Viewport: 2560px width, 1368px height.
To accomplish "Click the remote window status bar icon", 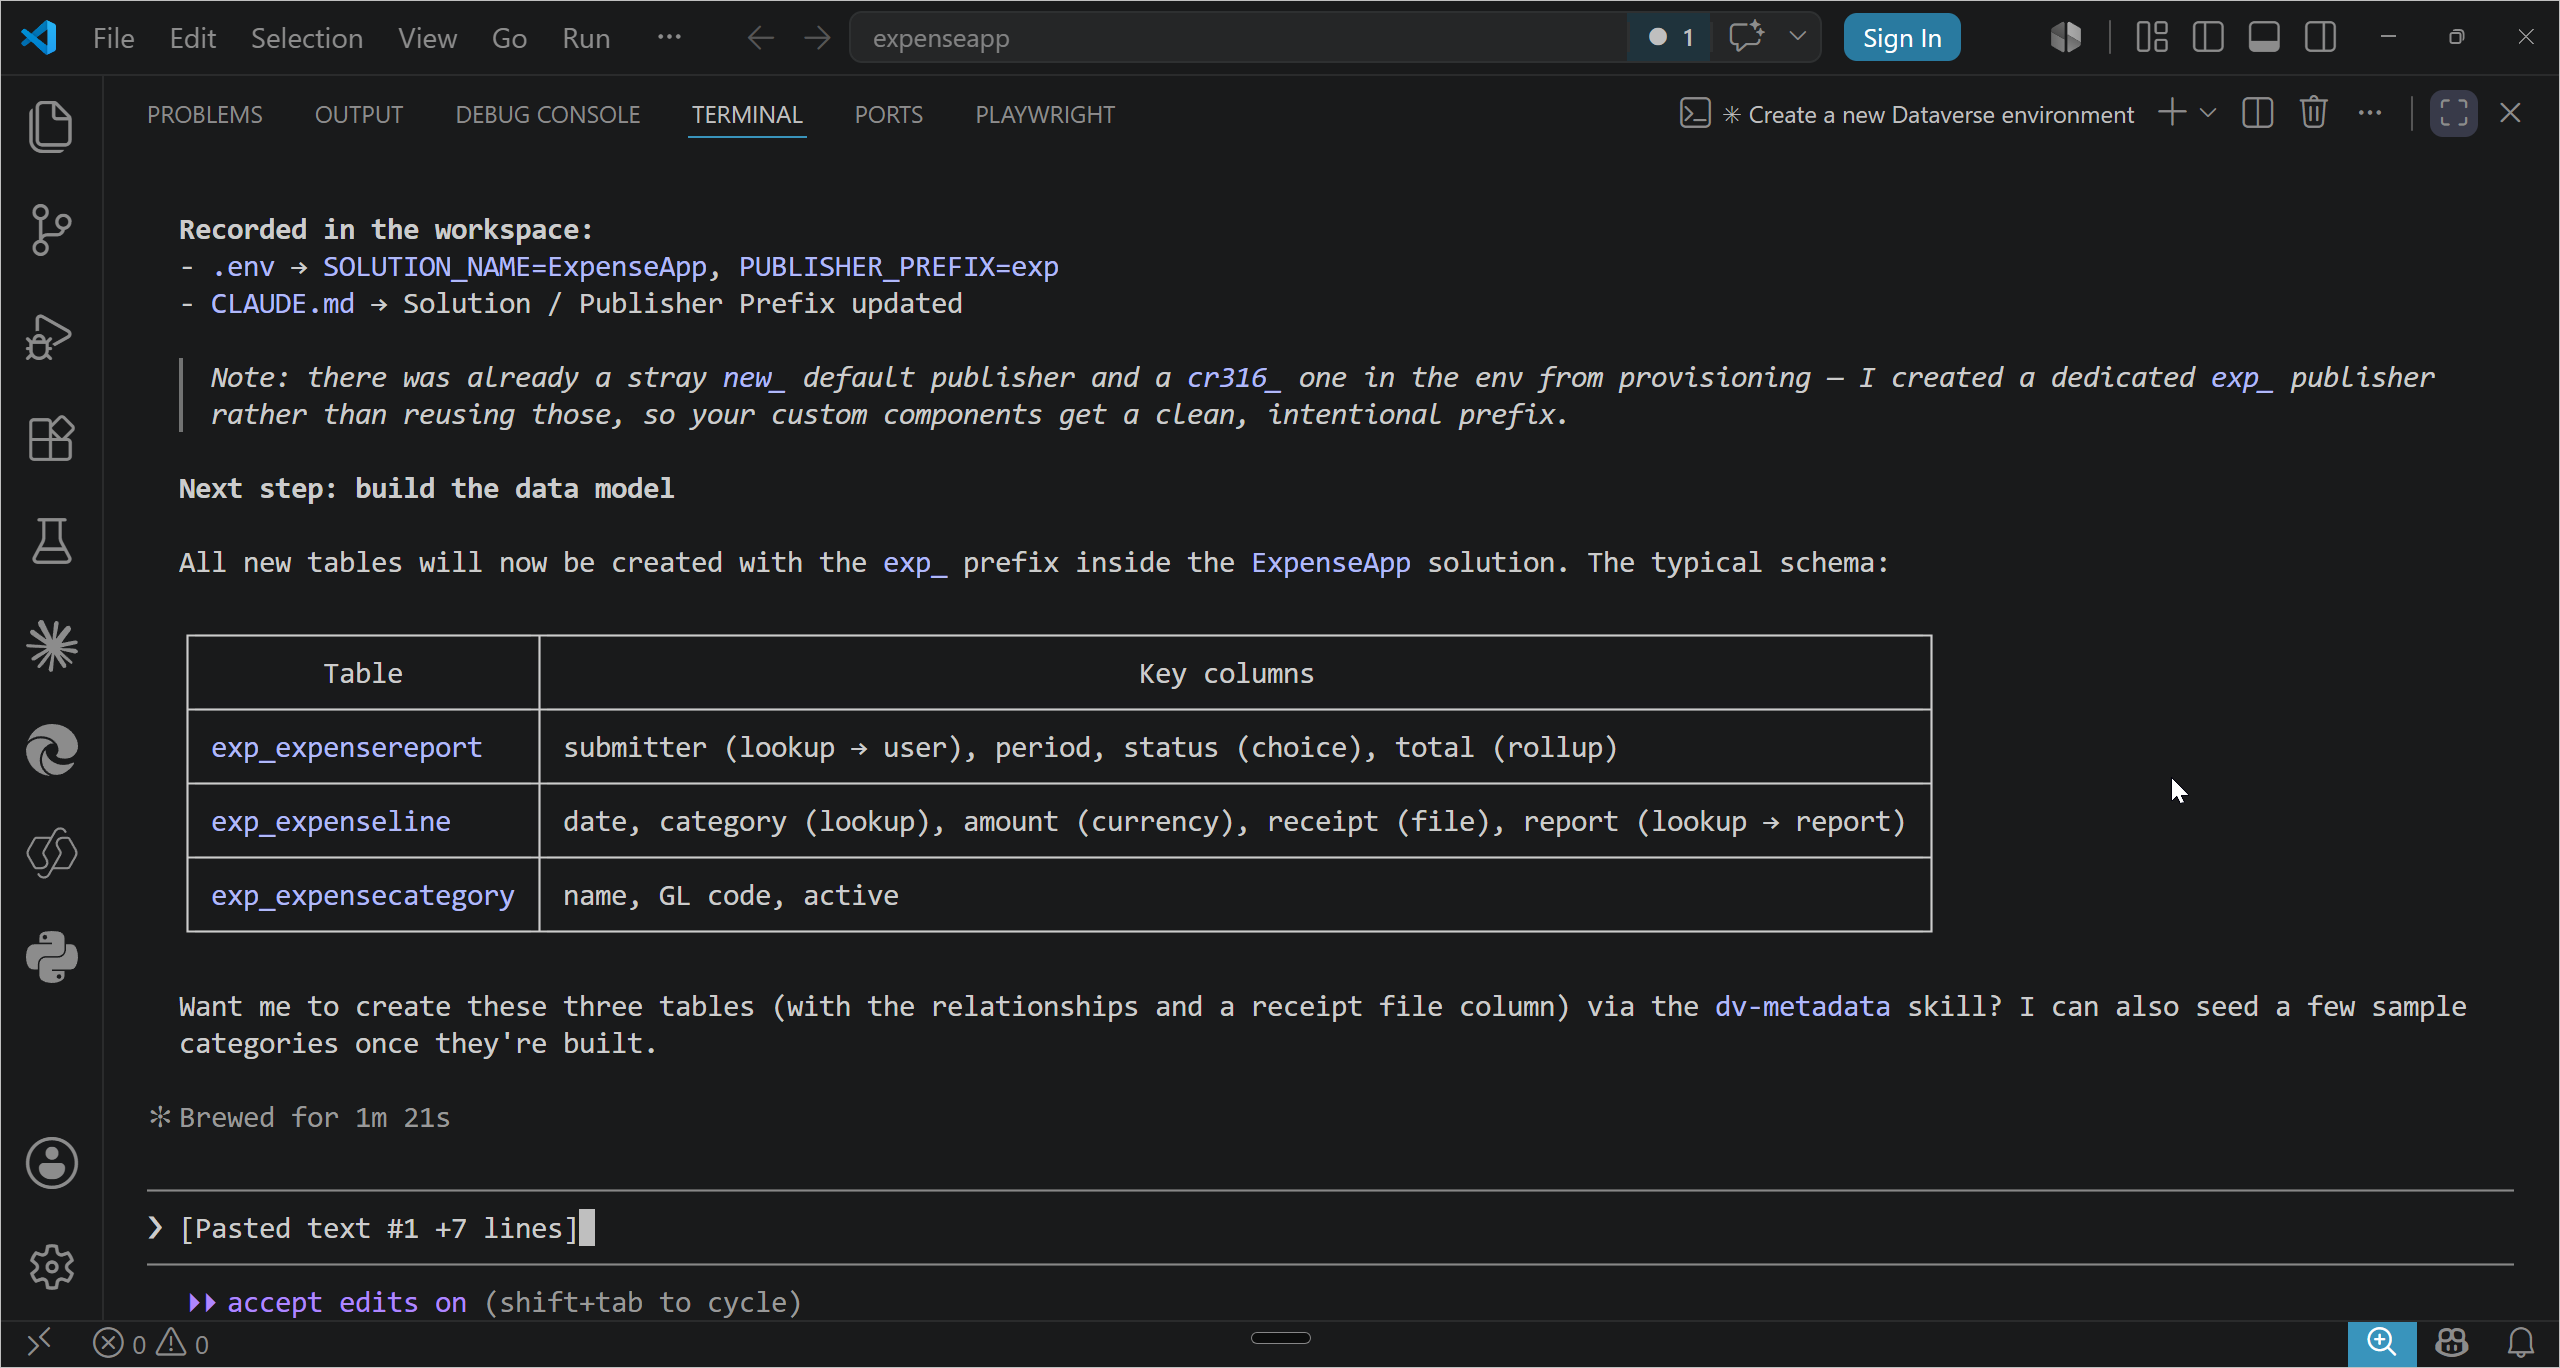I will (39, 1343).
